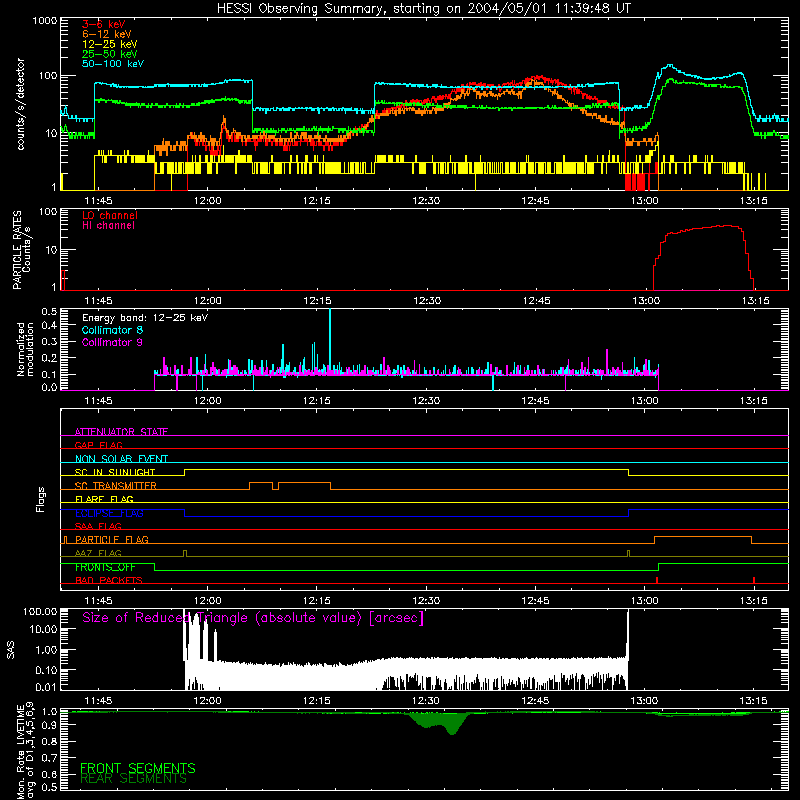
Task: Click the NON_SOLAR_EVENT flag label
Action: point(121,459)
